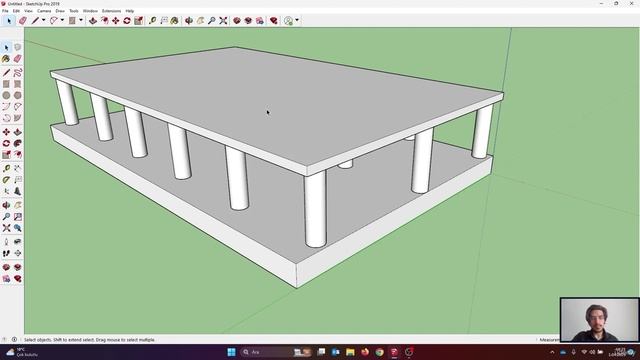Show hidden system tray icons chevron
The image size is (640, 360).
[x=552, y=352]
